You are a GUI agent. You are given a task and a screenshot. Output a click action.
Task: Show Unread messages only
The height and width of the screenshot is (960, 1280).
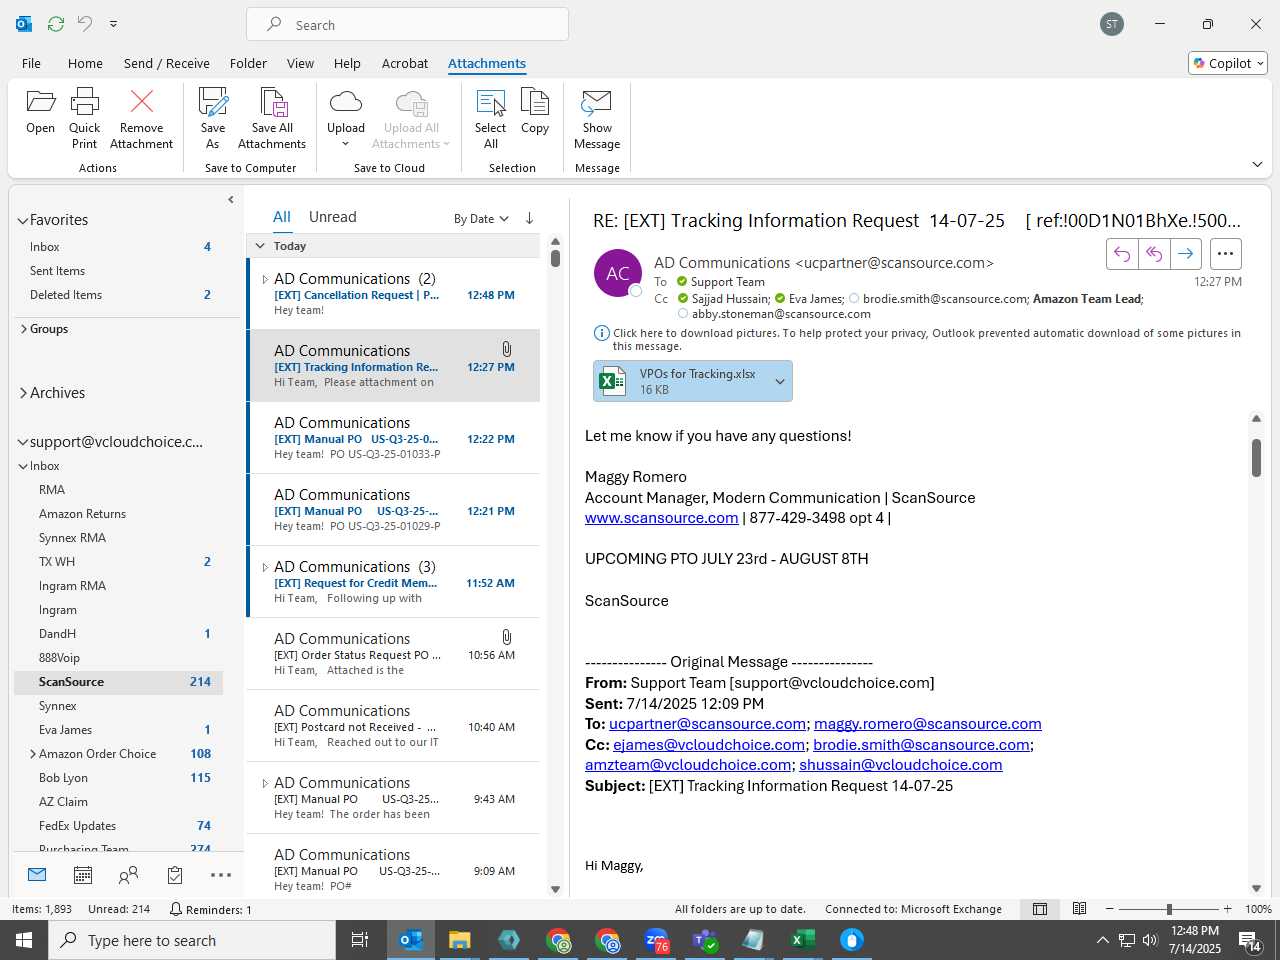pos(333,217)
